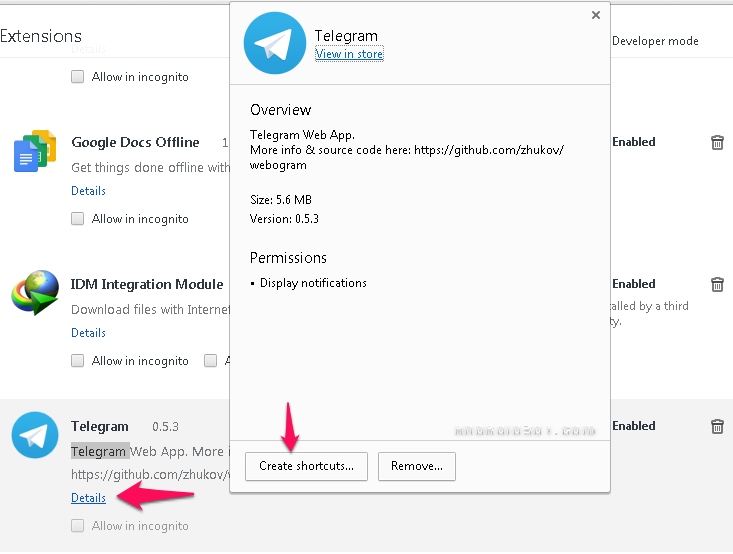Screen dimensions: 733x554
Task: Click Enabled label for IDM Integration Module
Action: pyautogui.click(x=634, y=284)
